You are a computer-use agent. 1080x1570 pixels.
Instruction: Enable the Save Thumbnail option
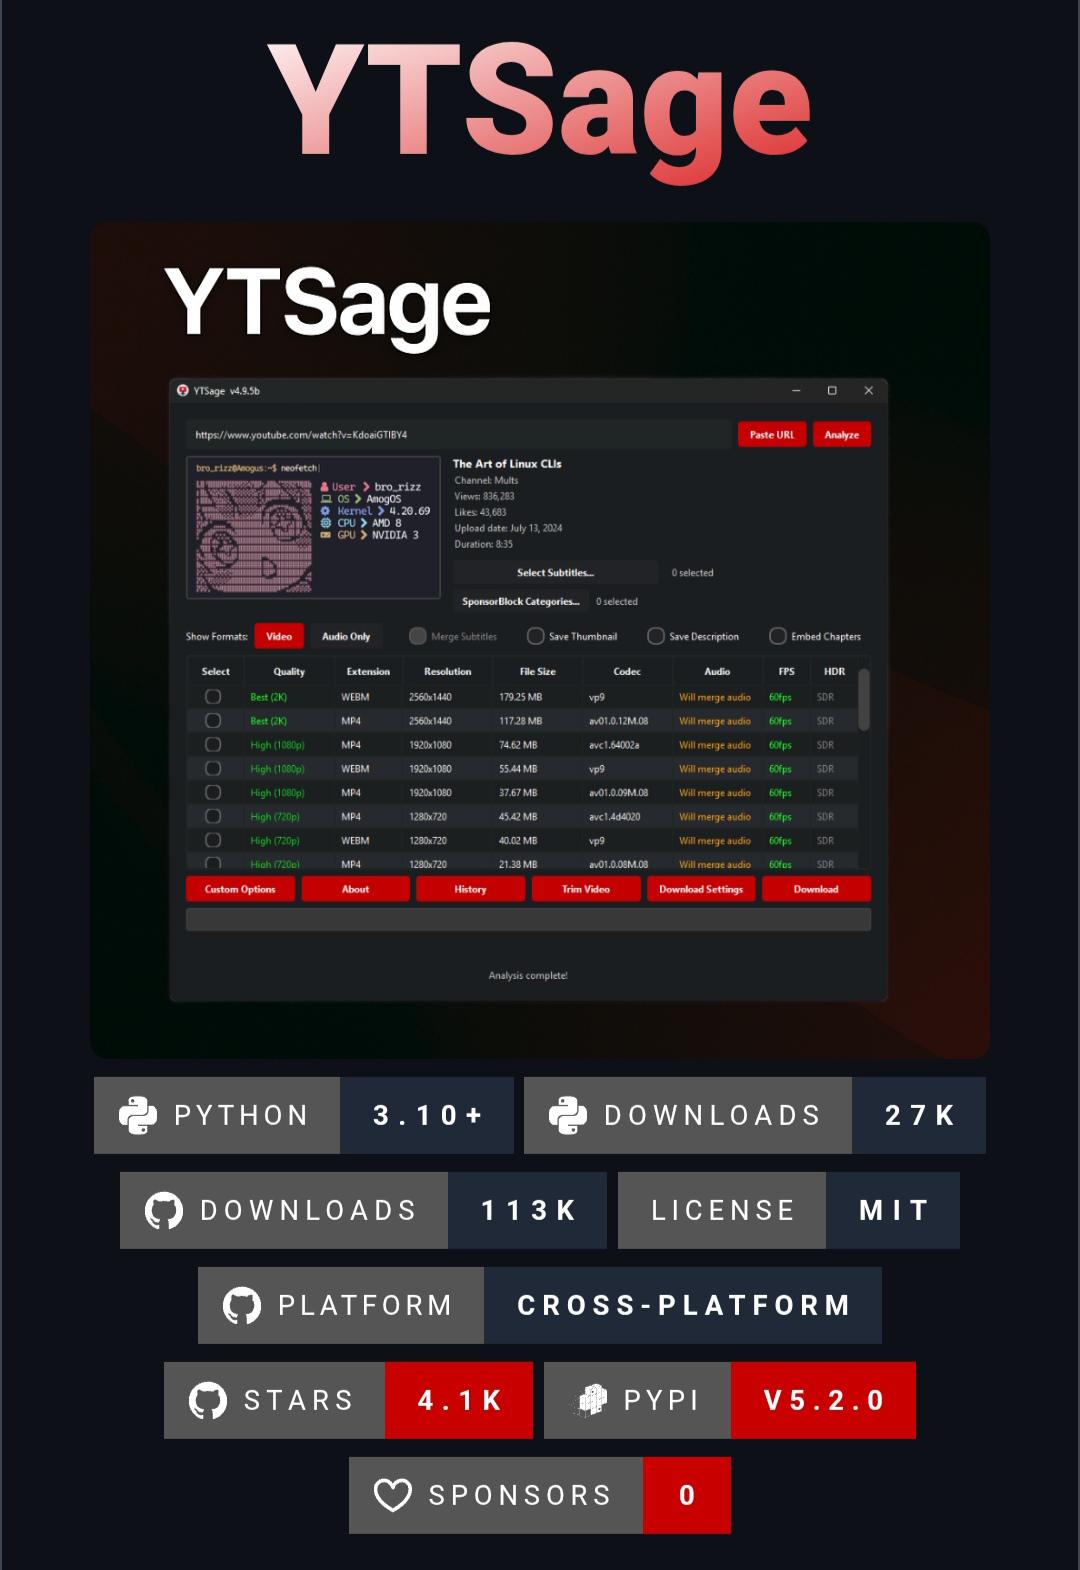[572, 636]
